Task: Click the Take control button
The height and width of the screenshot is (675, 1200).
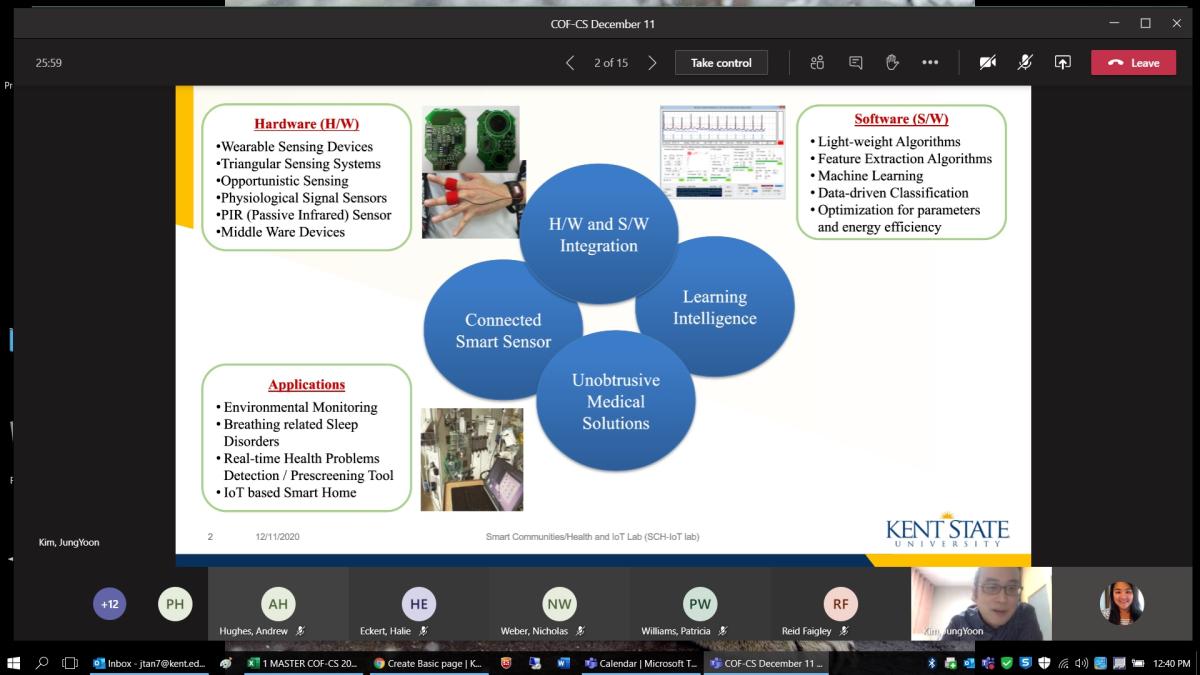Action: (721, 62)
